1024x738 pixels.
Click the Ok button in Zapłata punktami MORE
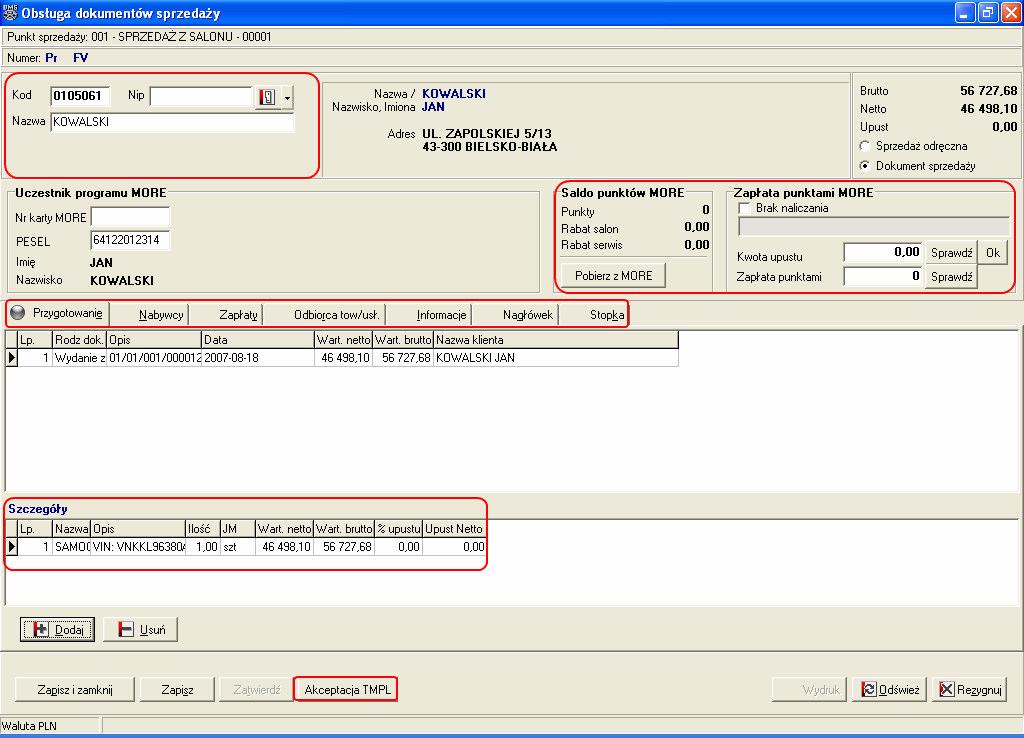[x=993, y=253]
